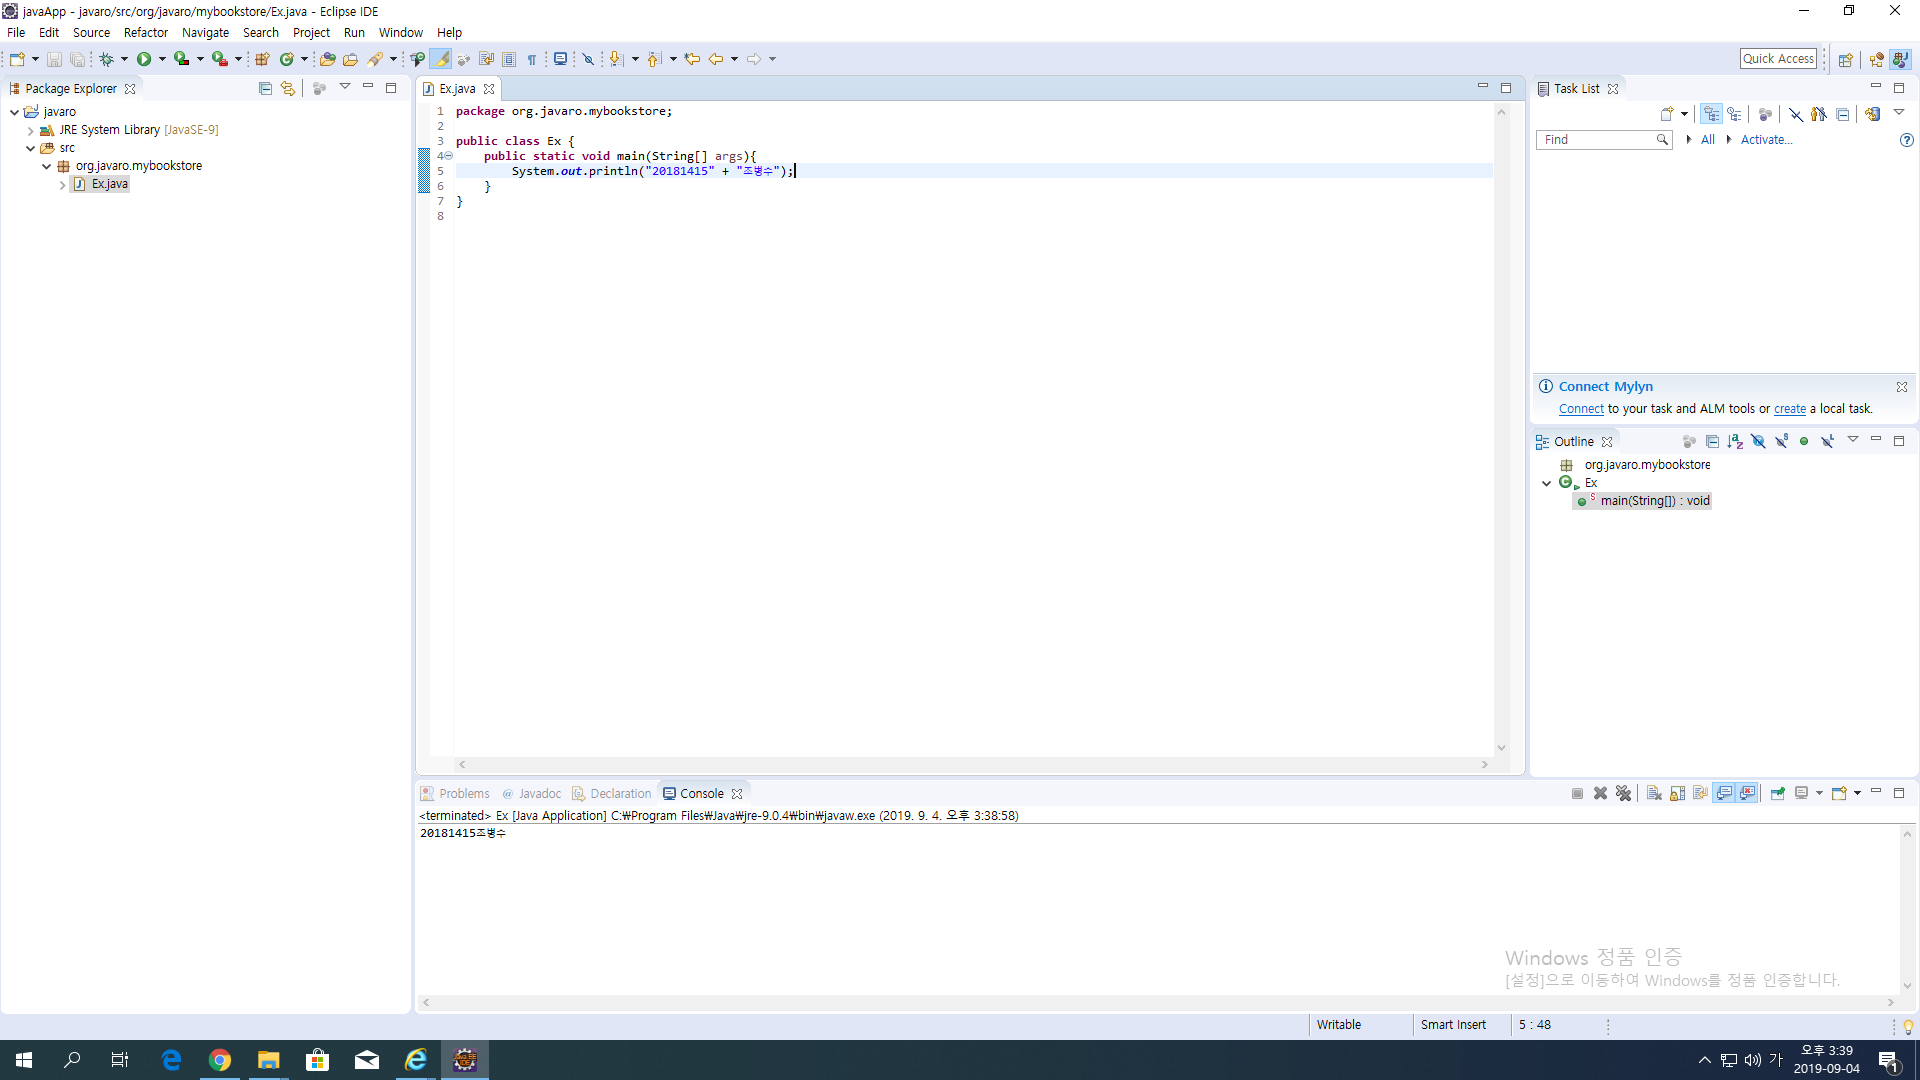Click the Connect link in Mylyn

(1581, 409)
